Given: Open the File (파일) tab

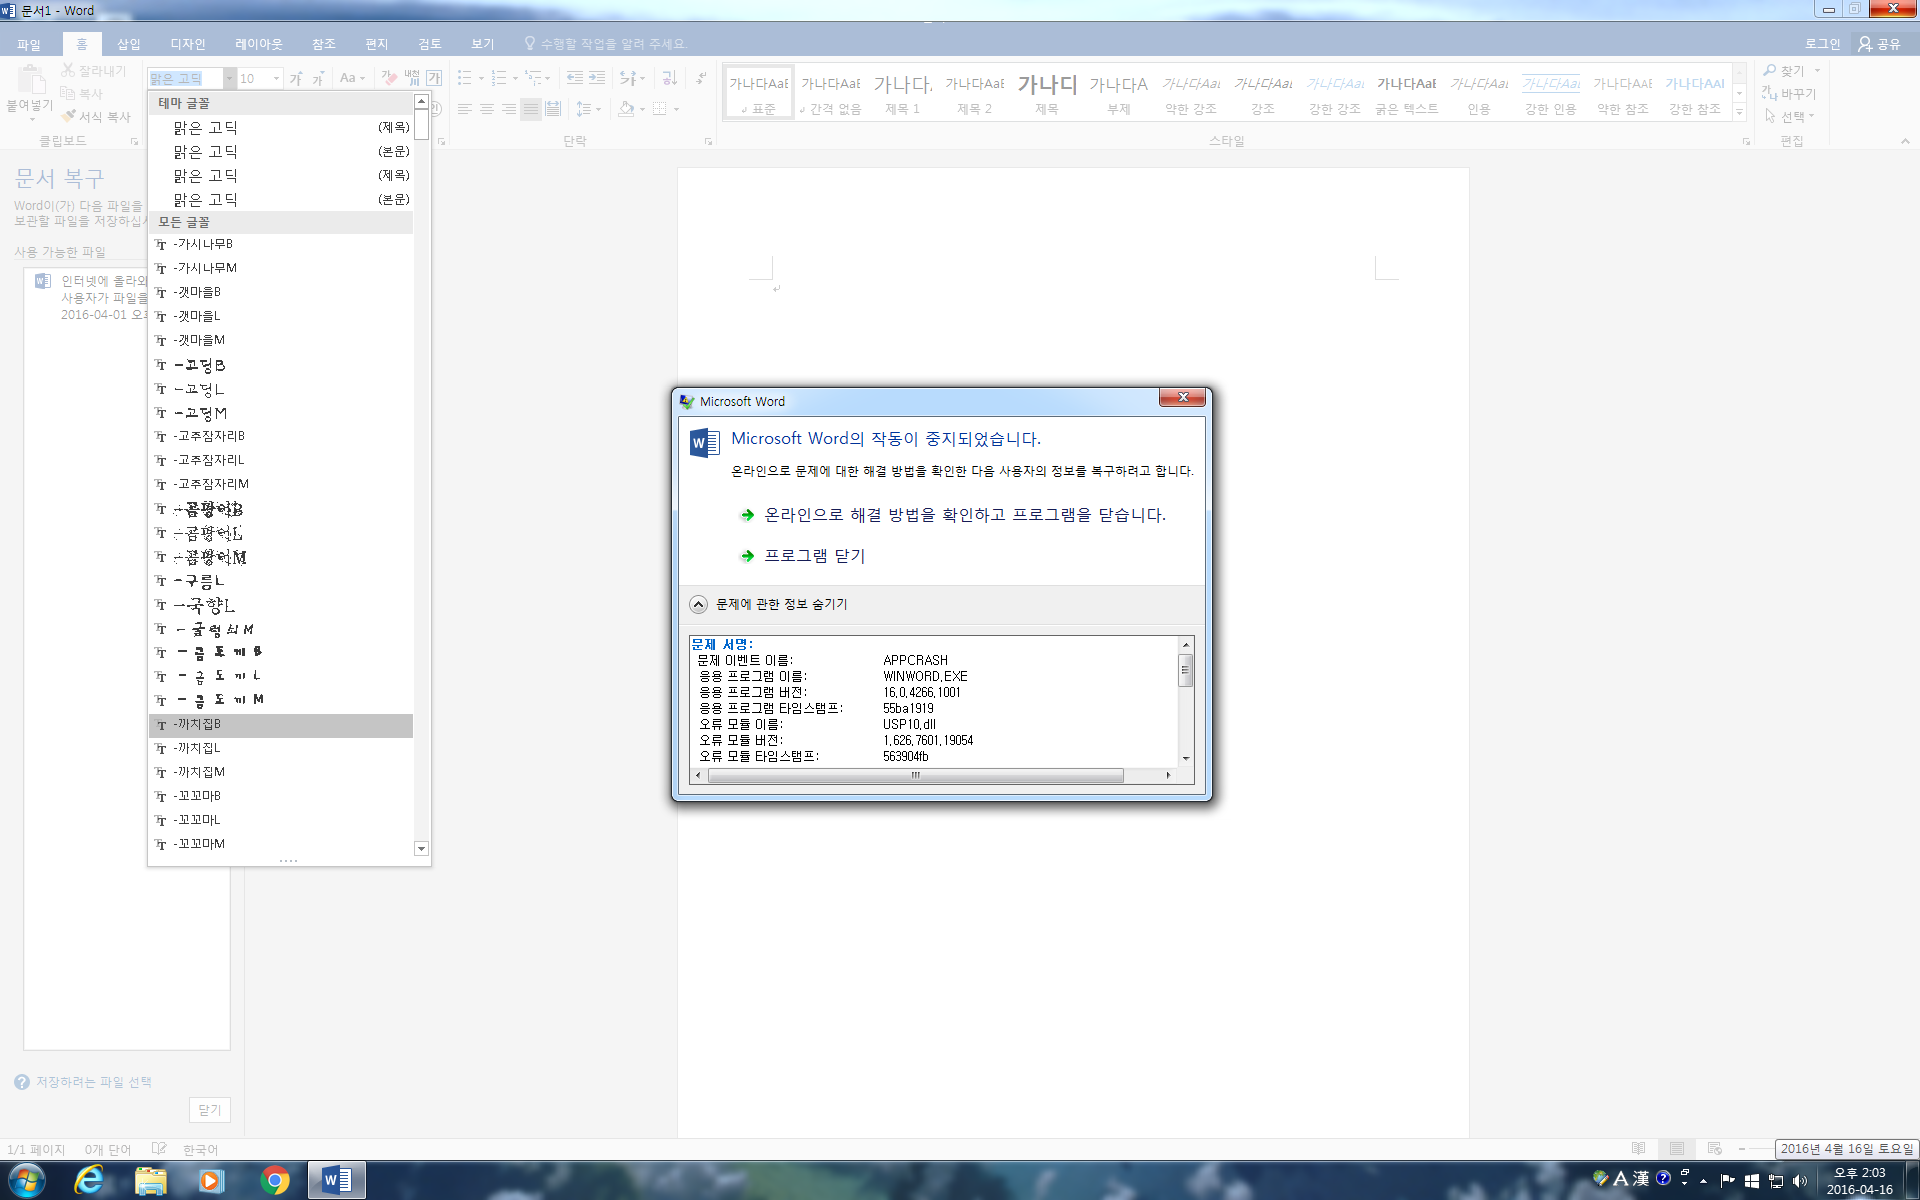Looking at the screenshot, I should 29,44.
